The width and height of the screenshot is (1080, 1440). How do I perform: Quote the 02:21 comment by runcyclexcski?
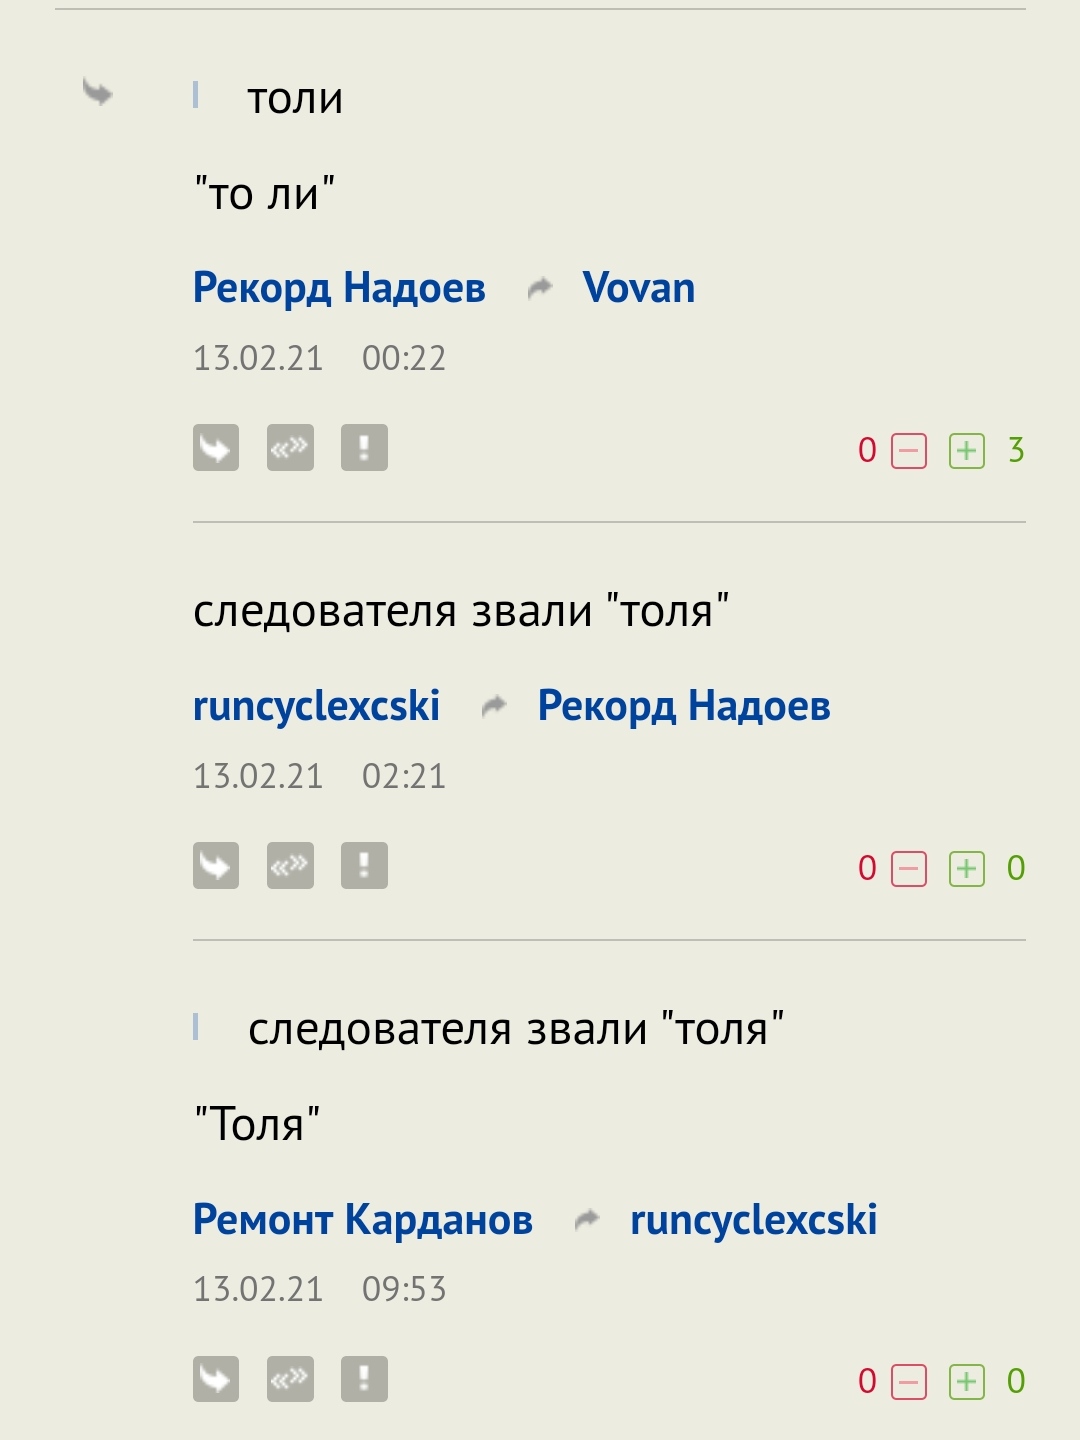coord(290,866)
